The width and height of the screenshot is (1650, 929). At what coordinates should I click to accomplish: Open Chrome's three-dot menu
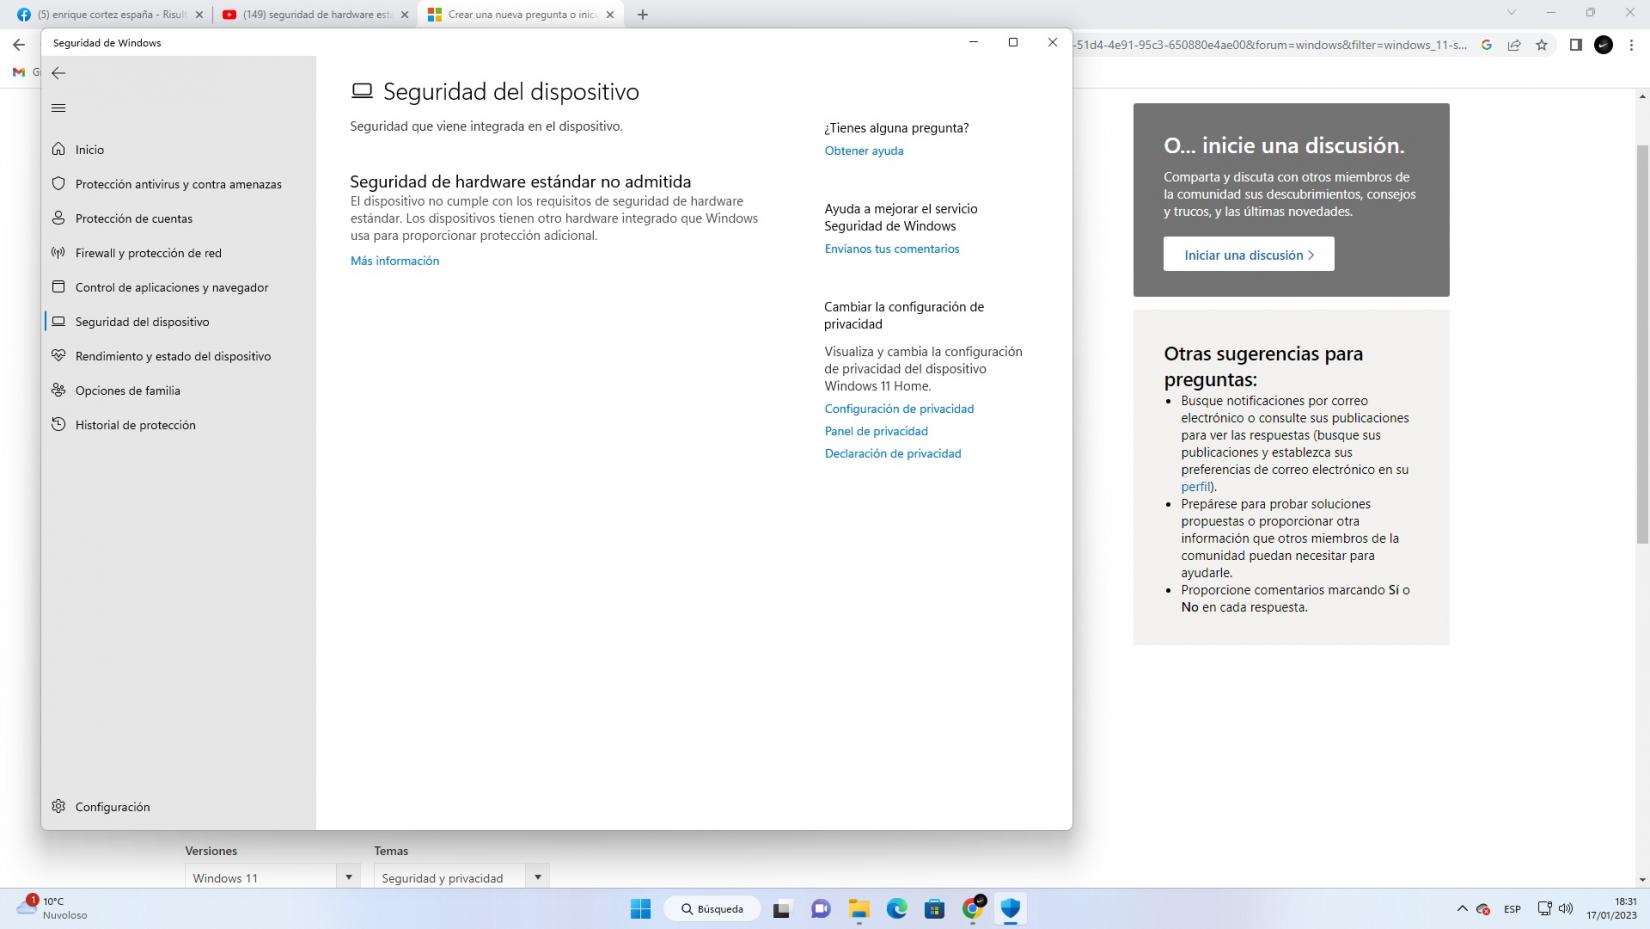pos(1631,45)
